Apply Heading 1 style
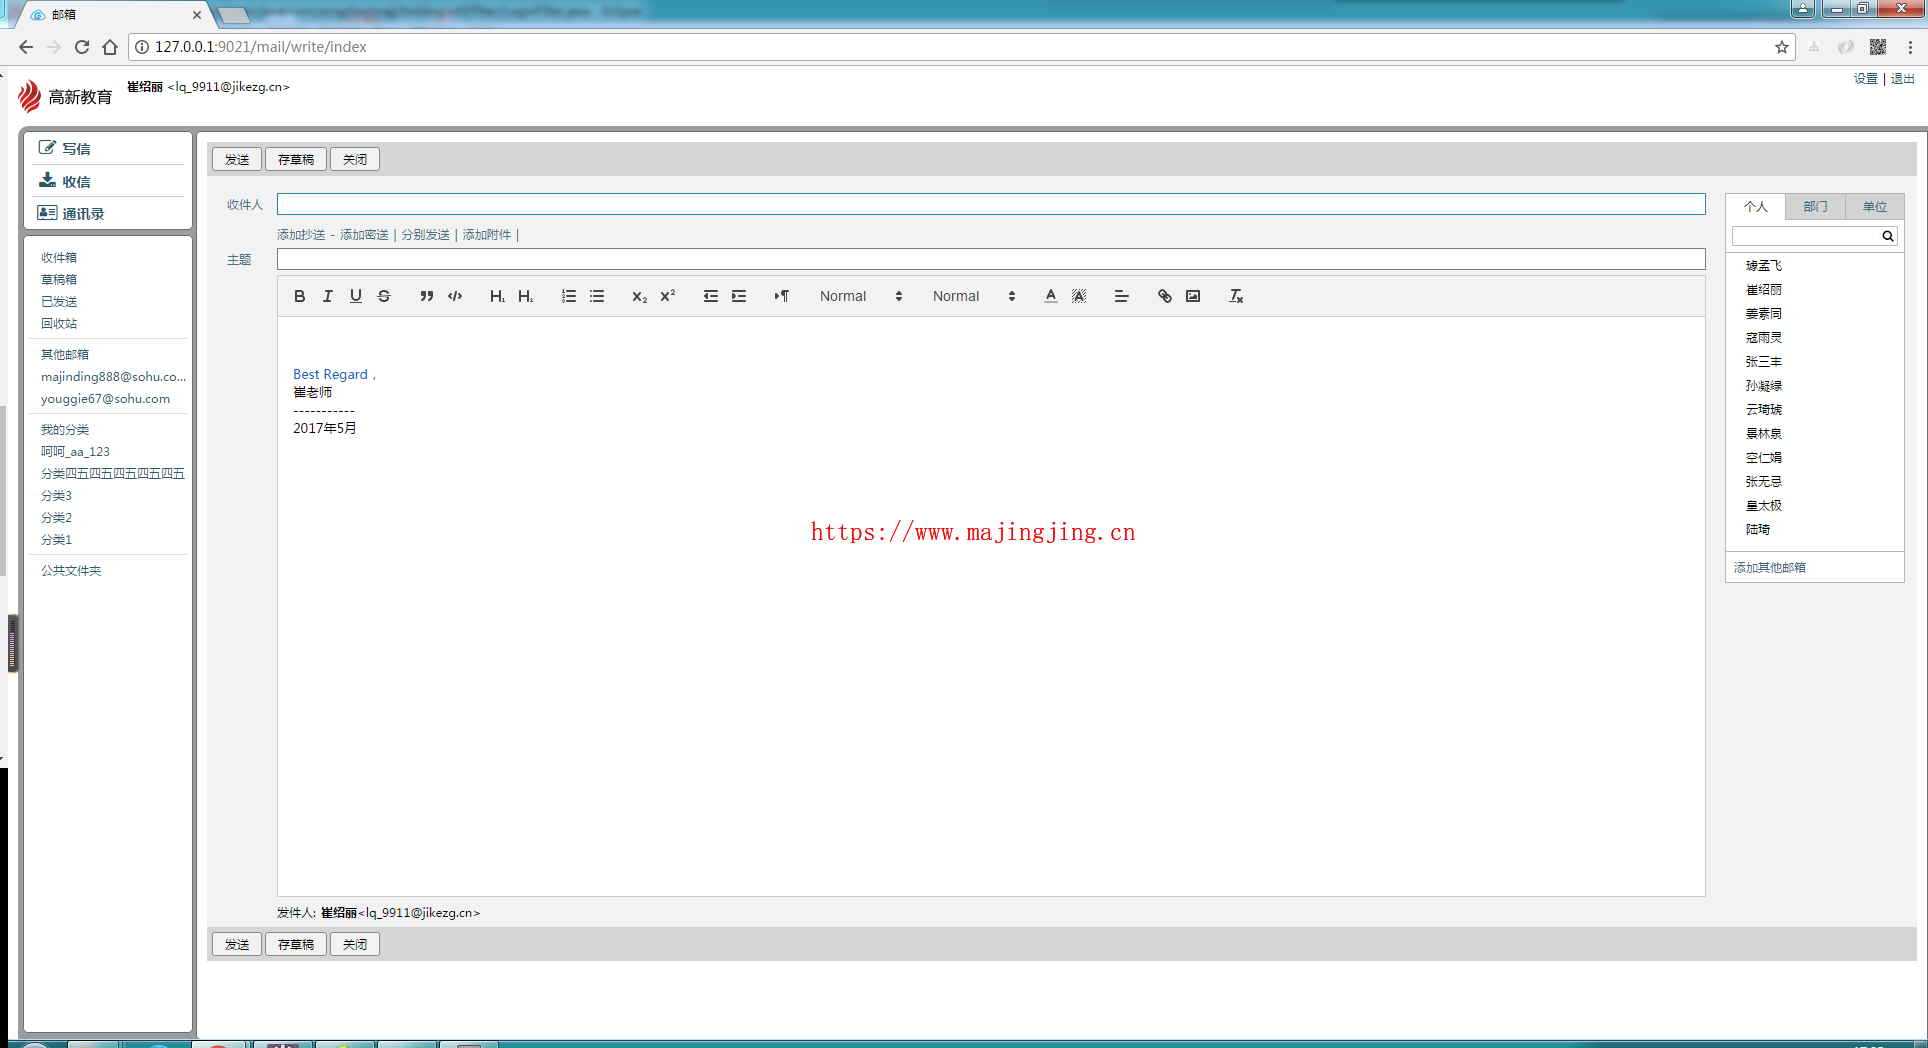This screenshot has width=1928, height=1048. (x=497, y=296)
